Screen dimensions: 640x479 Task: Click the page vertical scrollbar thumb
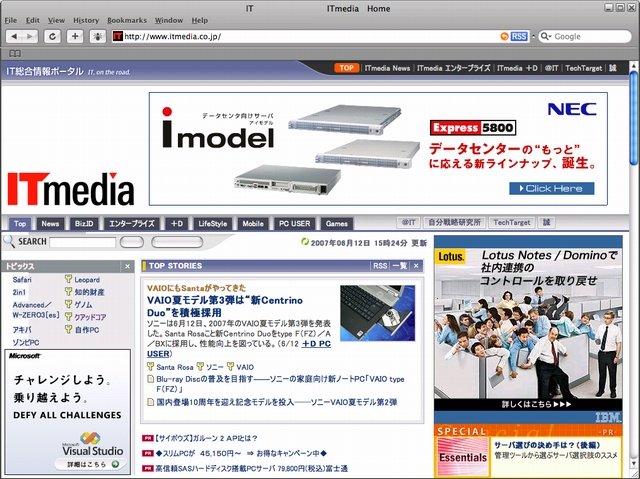633,118
